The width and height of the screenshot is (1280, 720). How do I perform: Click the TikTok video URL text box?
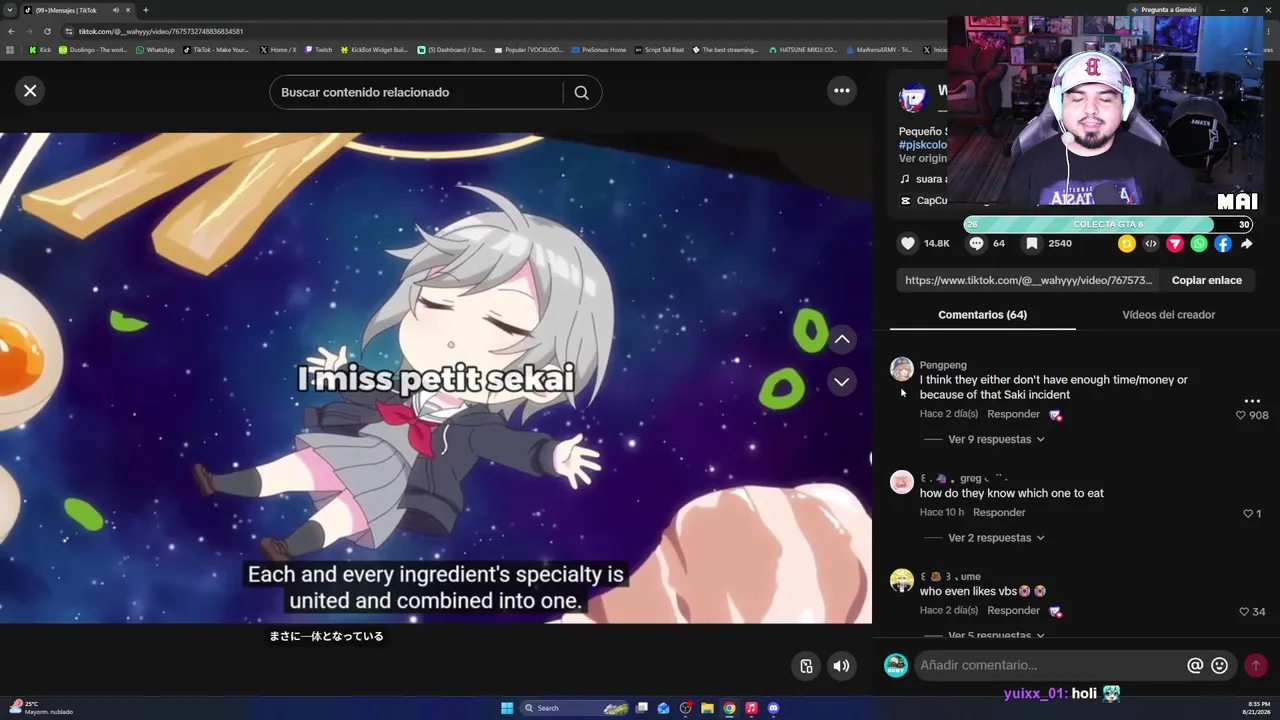[x=1029, y=280]
